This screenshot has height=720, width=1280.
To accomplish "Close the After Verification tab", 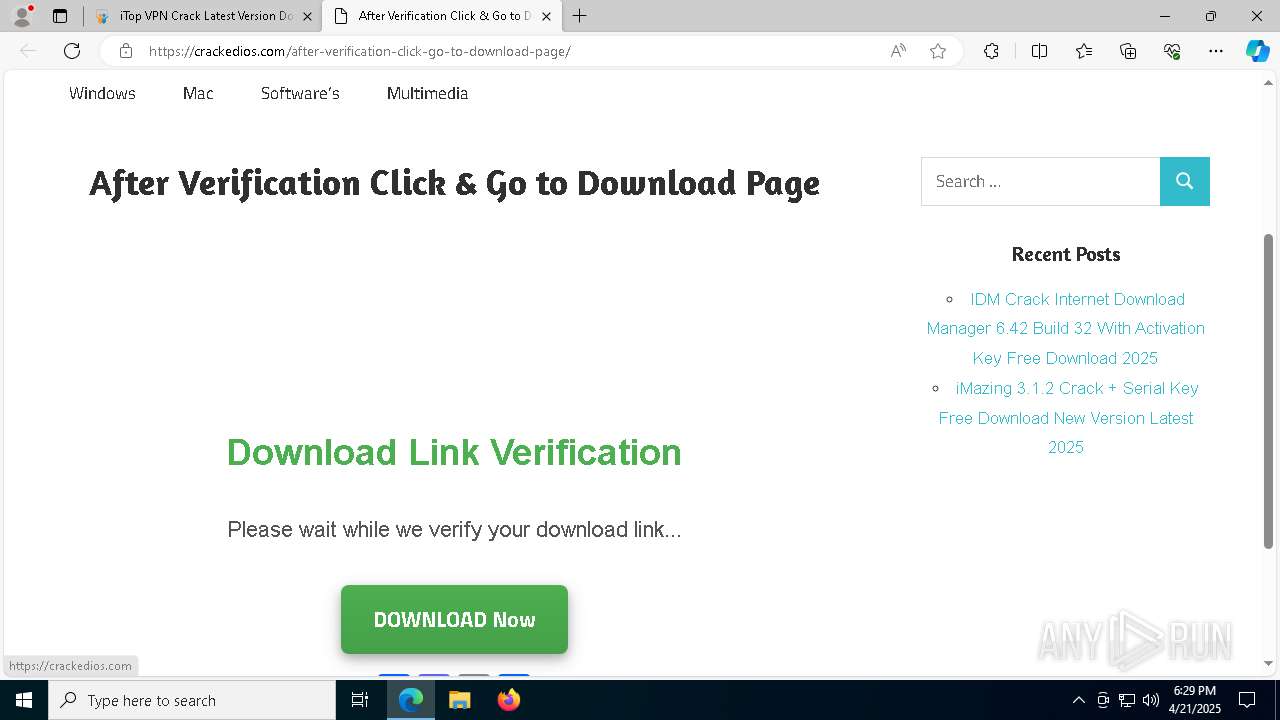I will [546, 16].
